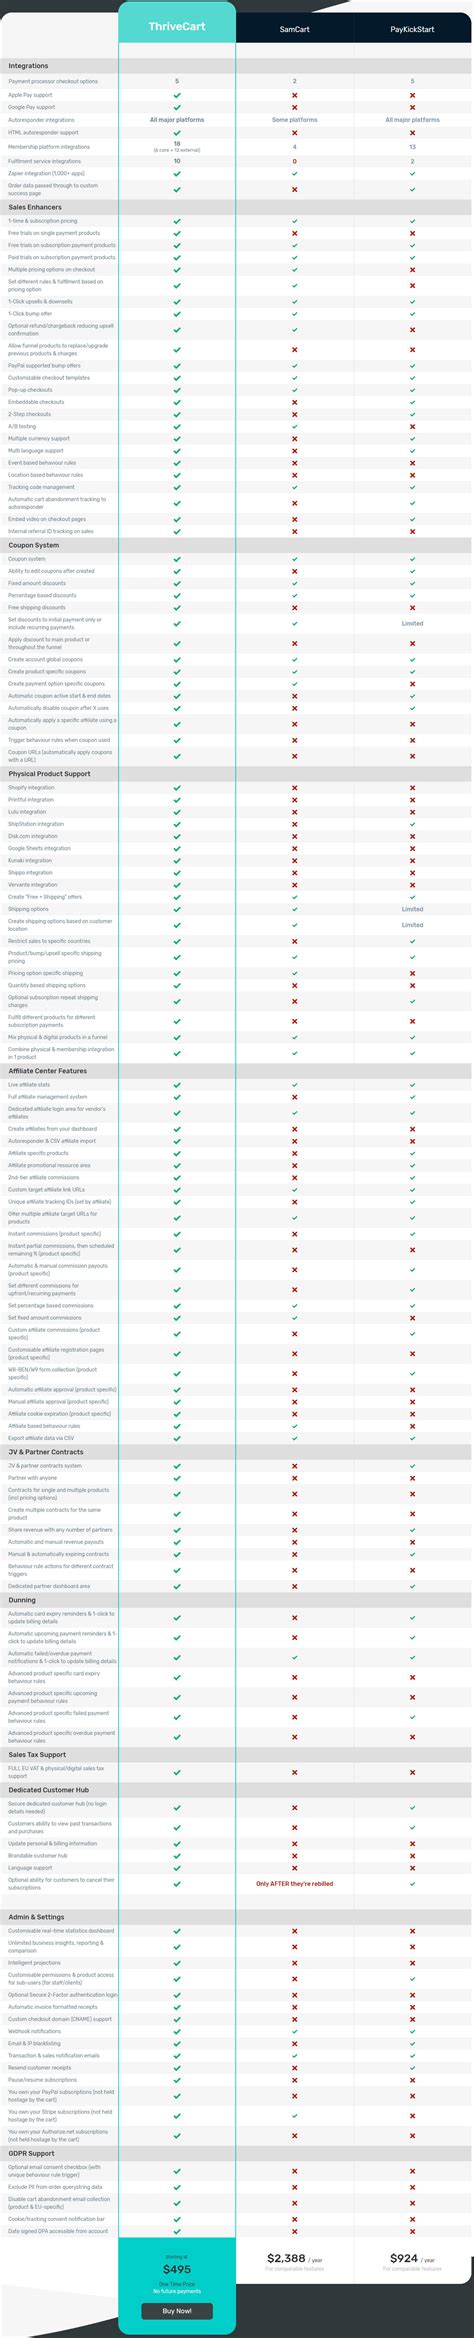
Task: Select the PayKickStart column header
Action: pyautogui.click(x=412, y=30)
